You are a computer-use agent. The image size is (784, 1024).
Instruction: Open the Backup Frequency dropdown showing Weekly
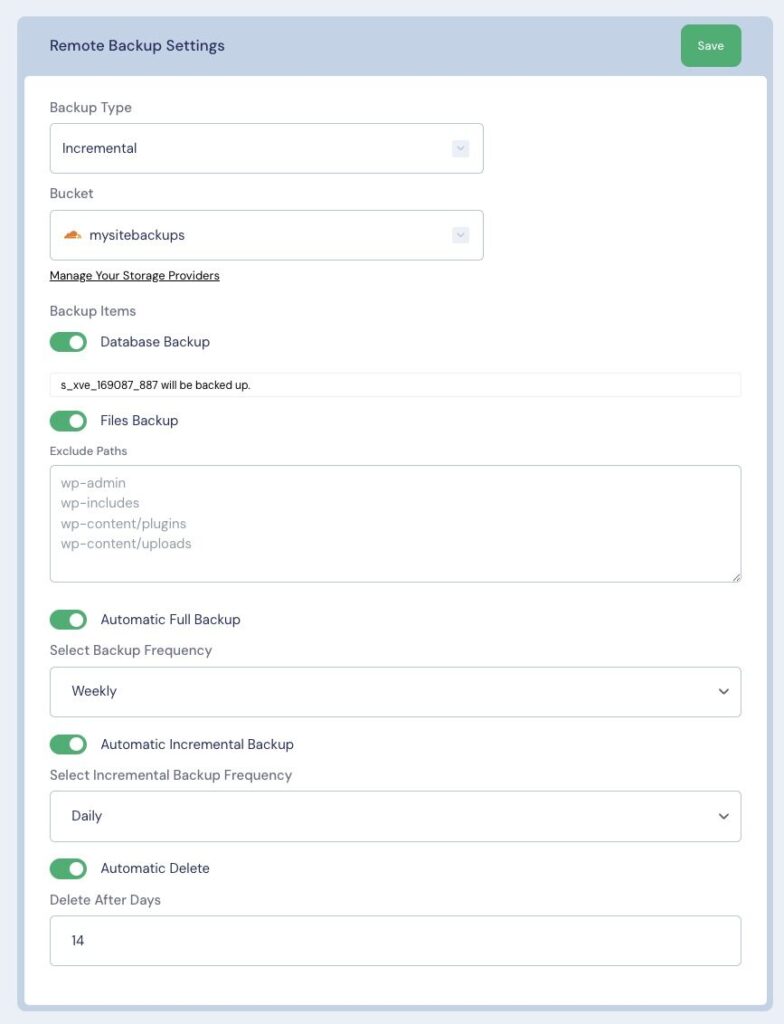pyautogui.click(x=395, y=691)
